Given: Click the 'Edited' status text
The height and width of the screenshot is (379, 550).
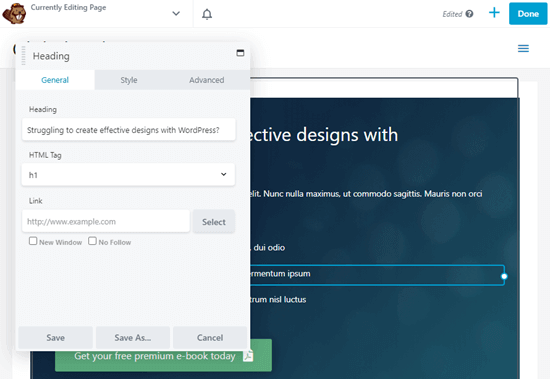Looking at the screenshot, I should (452, 14).
